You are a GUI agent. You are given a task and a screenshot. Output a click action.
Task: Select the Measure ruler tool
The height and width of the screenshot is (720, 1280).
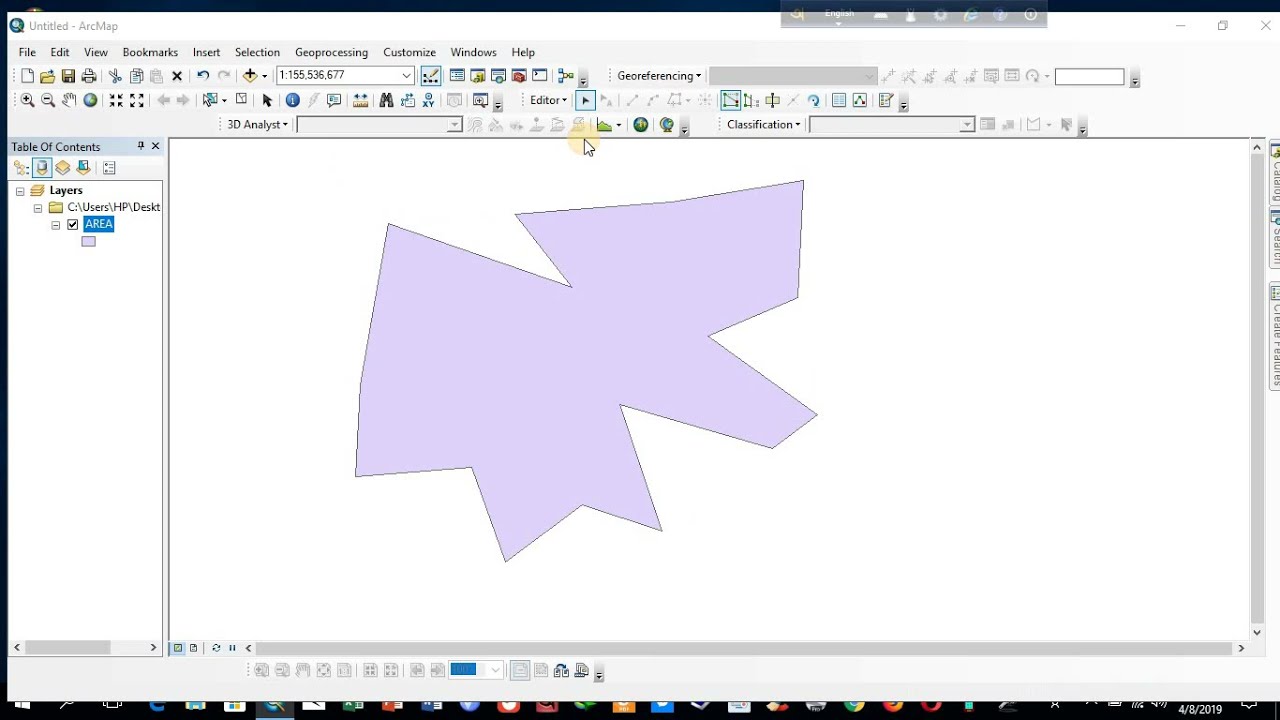pyautogui.click(x=361, y=100)
